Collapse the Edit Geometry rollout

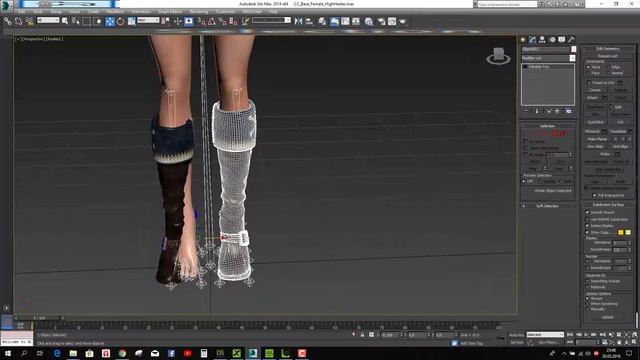point(608,49)
